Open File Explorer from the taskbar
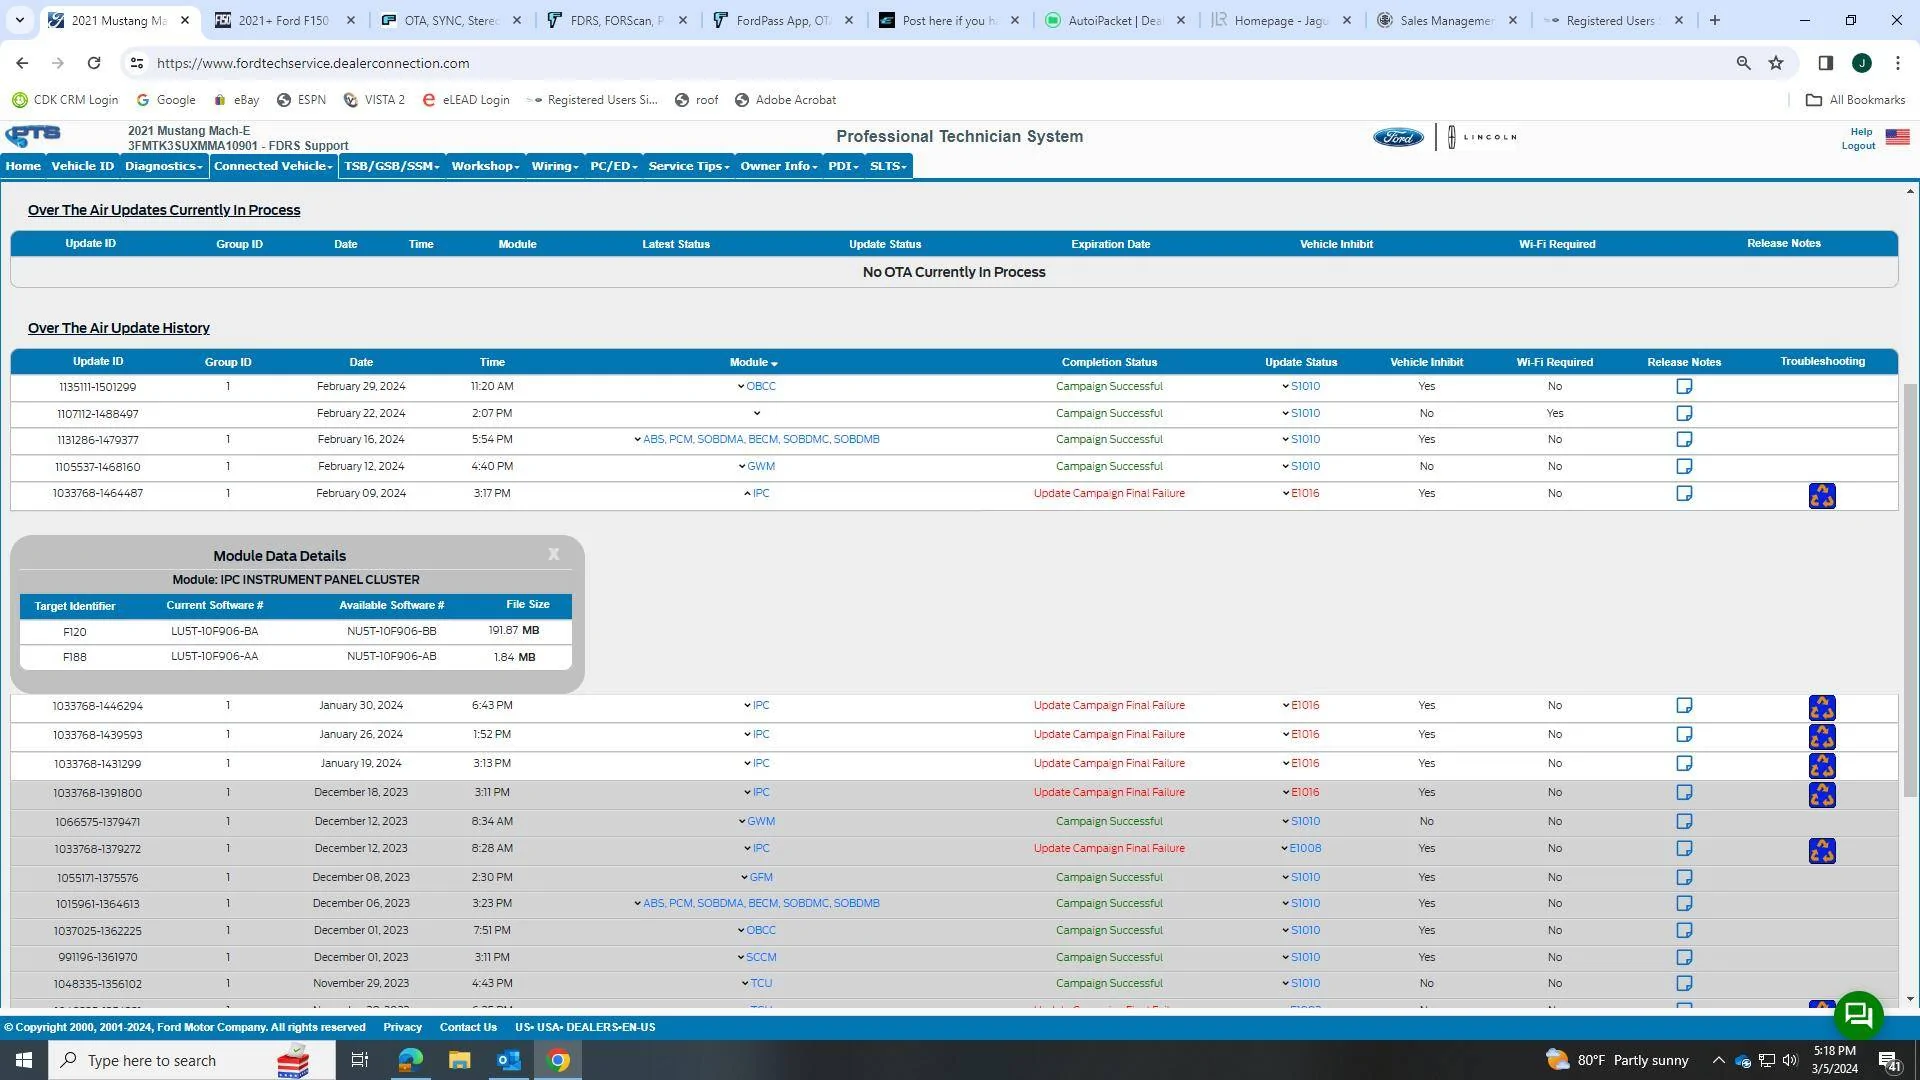The height and width of the screenshot is (1080, 1920). (x=459, y=1060)
